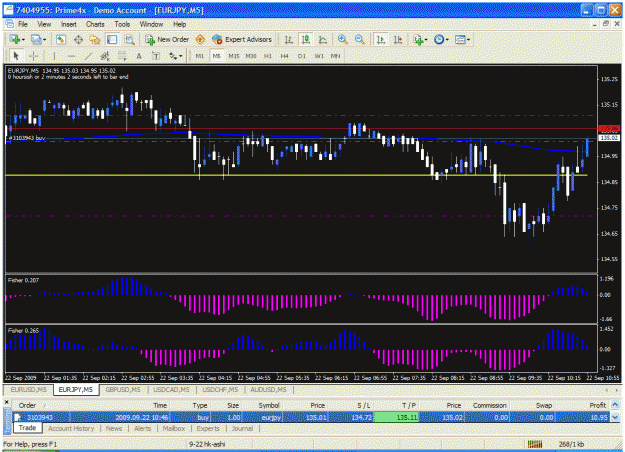Open the Experts terminal tab
The image size is (625, 452).
point(208,428)
